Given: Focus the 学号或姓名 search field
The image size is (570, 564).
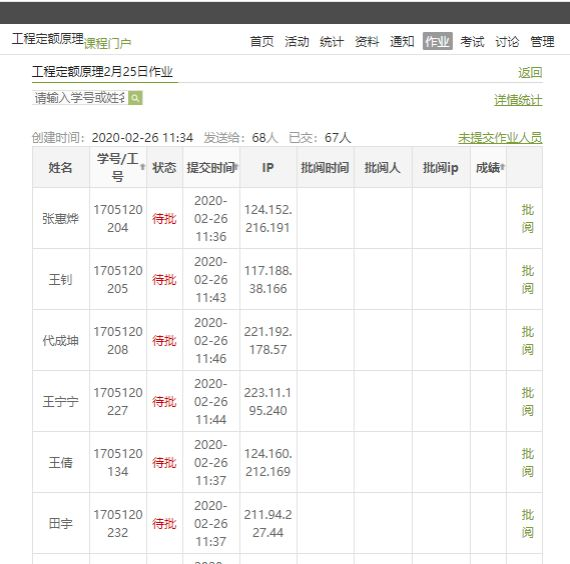Looking at the screenshot, I should (80, 98).
